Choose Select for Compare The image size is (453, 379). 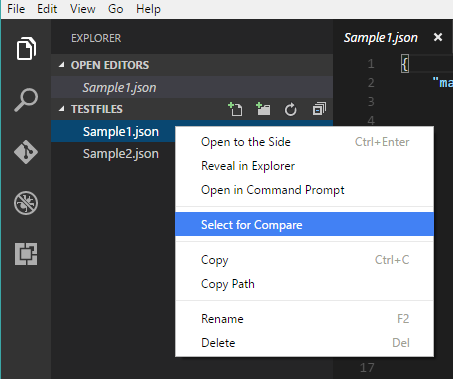click(304, 224)
